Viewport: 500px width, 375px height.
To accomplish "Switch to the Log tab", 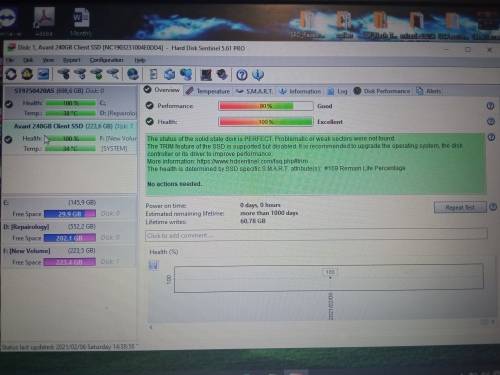I will coord(338,91).
